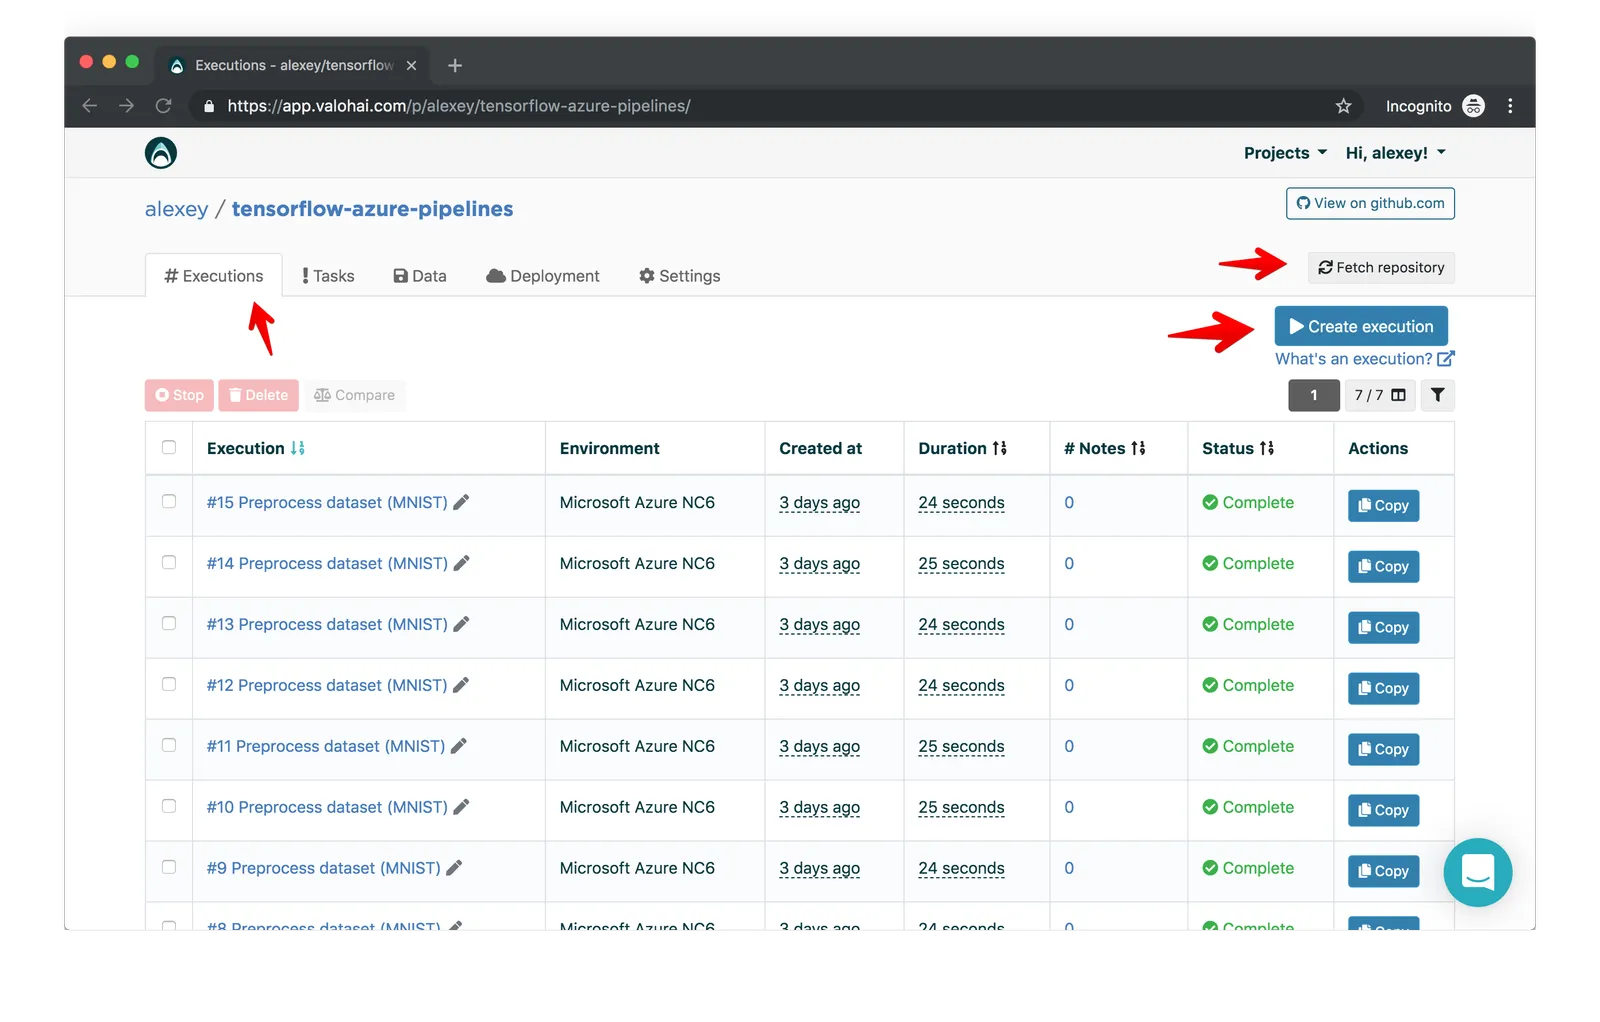Click the Valohai shark logo

point(161,153)
